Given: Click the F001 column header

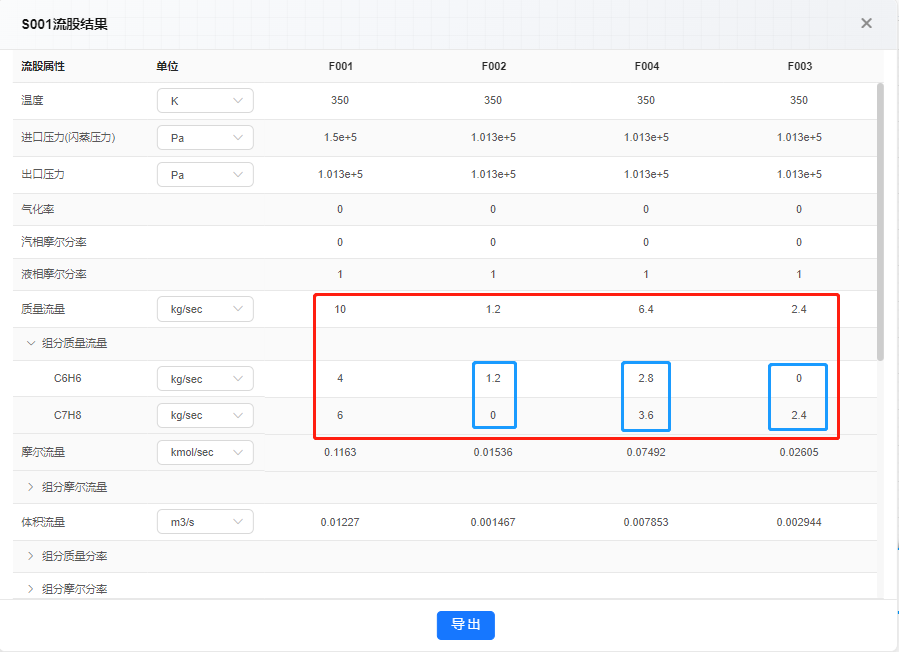Looking at the screenshot, I should (x=341, y=66).
